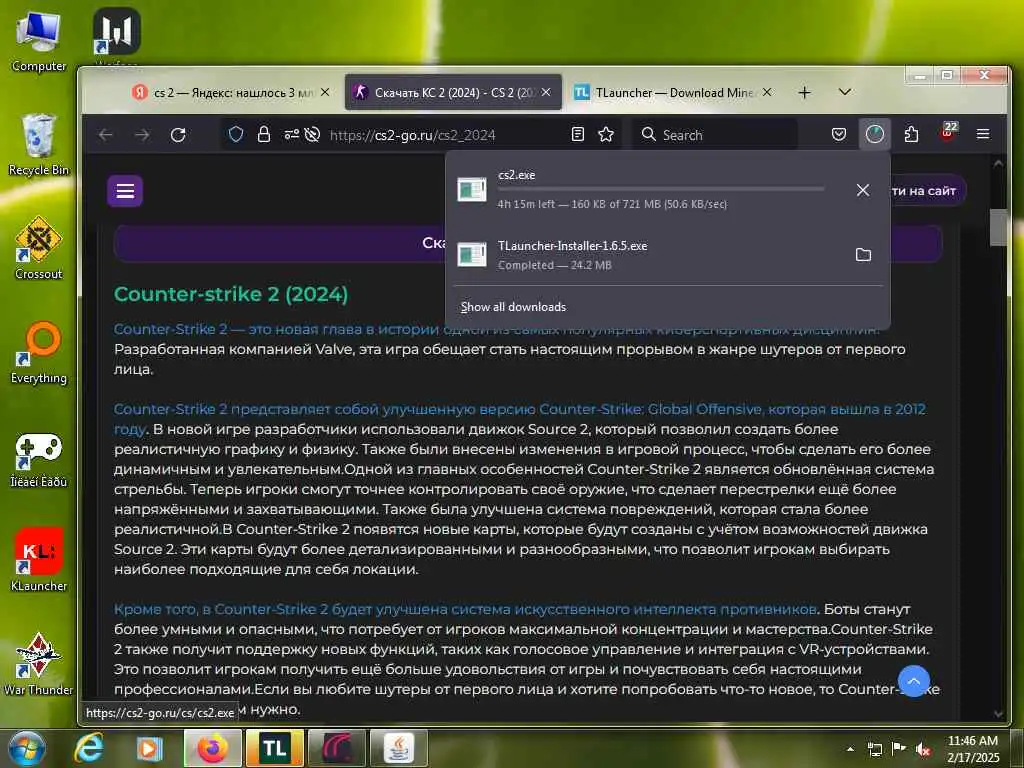
Task: Click the page vertical scrollbar thumb
Action: tap(997, 227)
